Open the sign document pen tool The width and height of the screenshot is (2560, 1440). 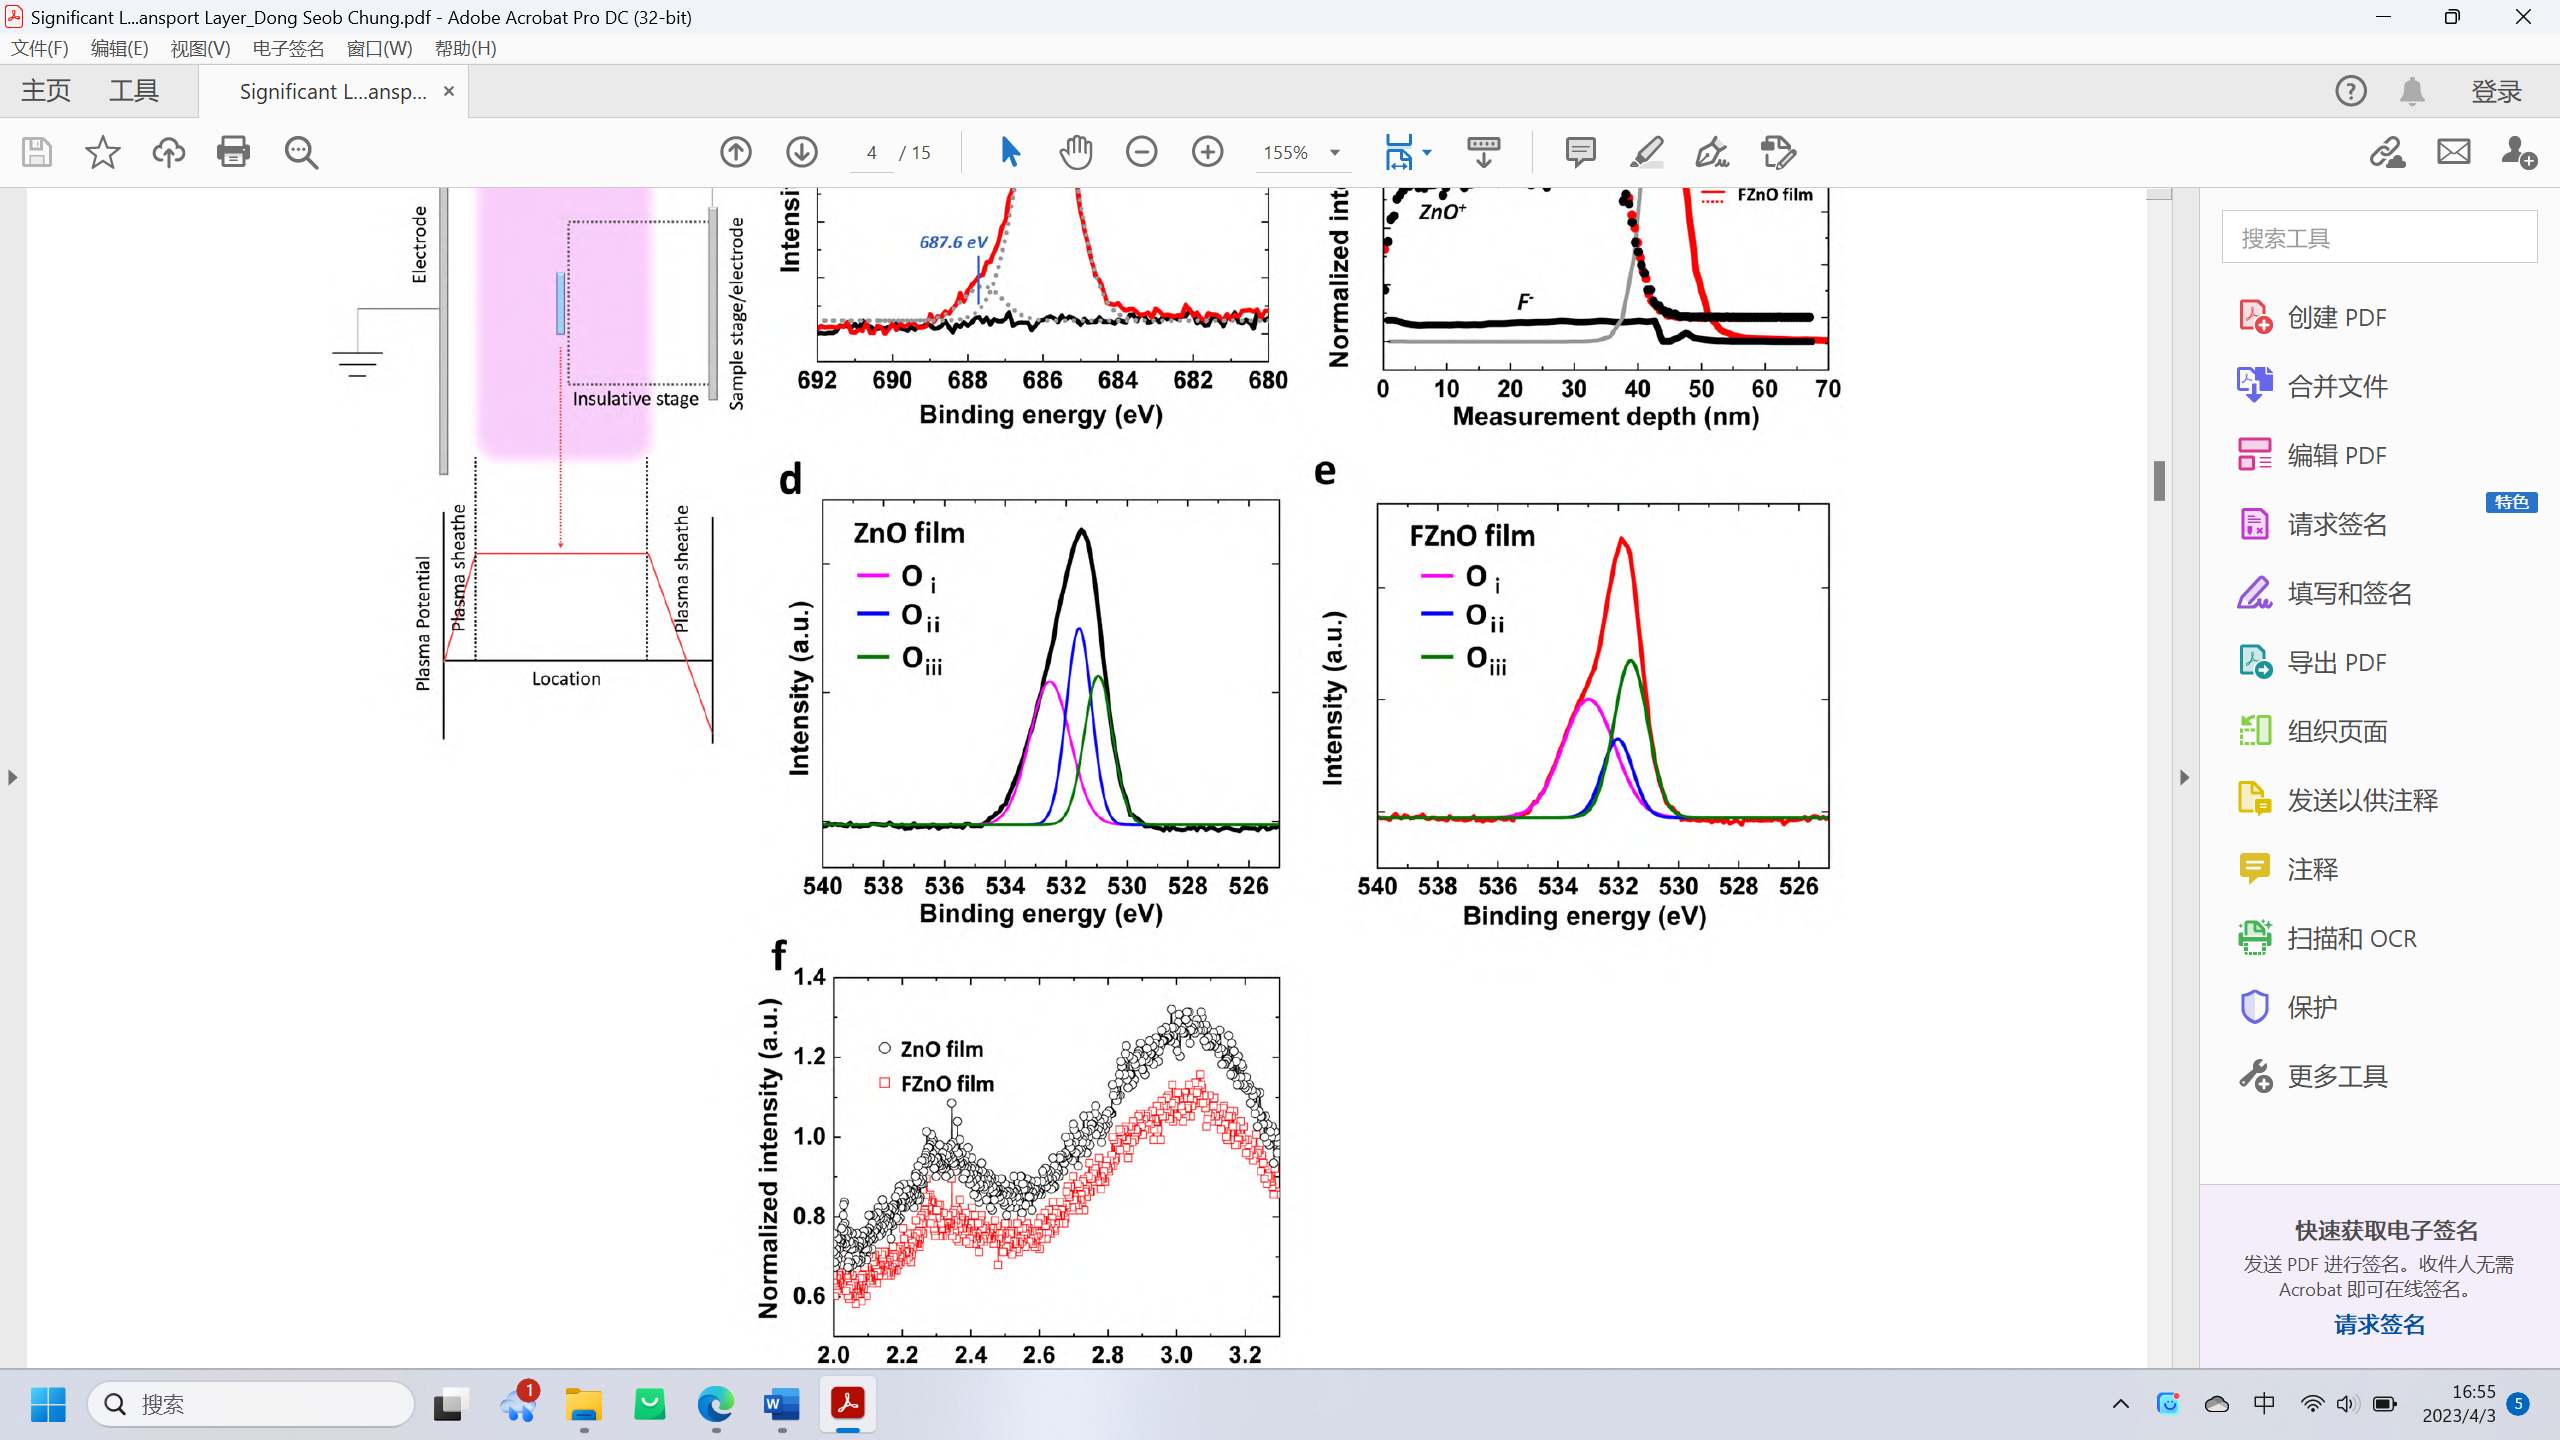point(1712,152)
